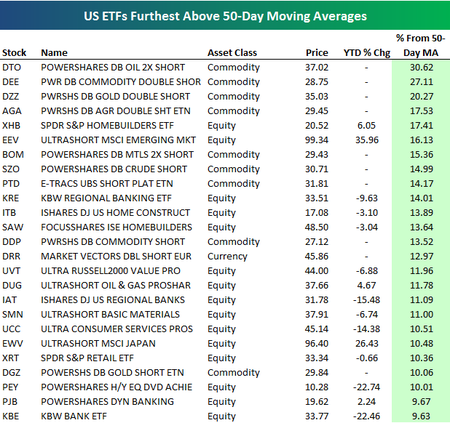
Task: Select price 99.34 in EEV row
Action: click(x=317, y=140)
